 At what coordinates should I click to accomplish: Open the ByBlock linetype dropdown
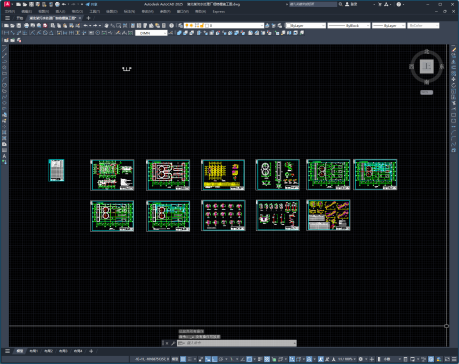[349, 26]
